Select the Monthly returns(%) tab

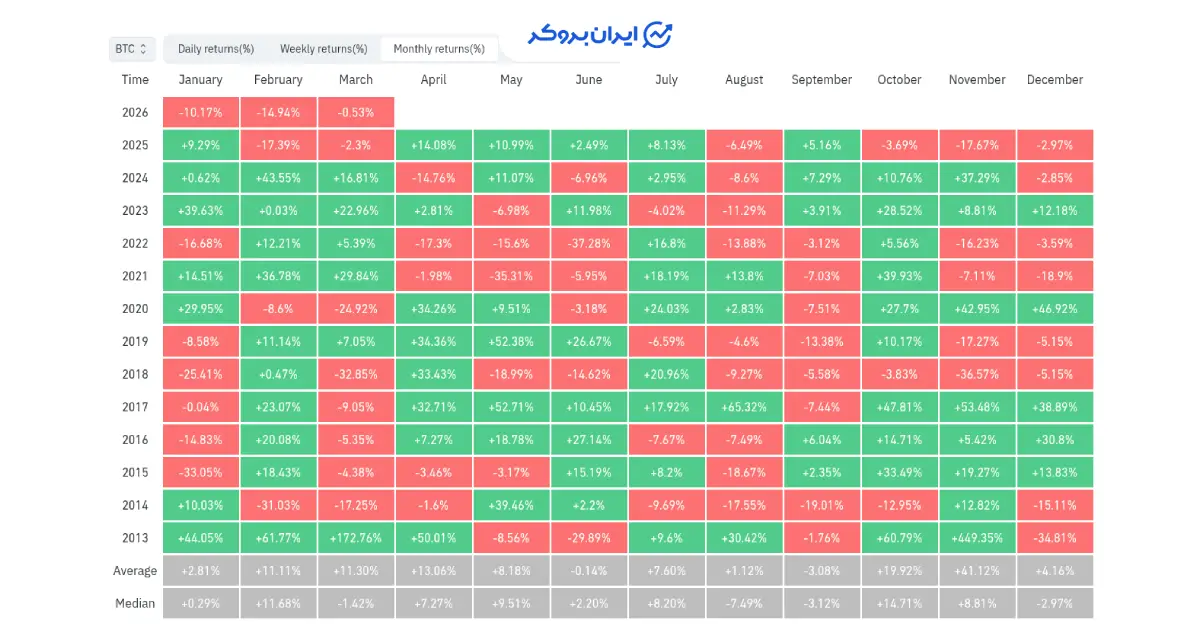(x=439, y=48)
